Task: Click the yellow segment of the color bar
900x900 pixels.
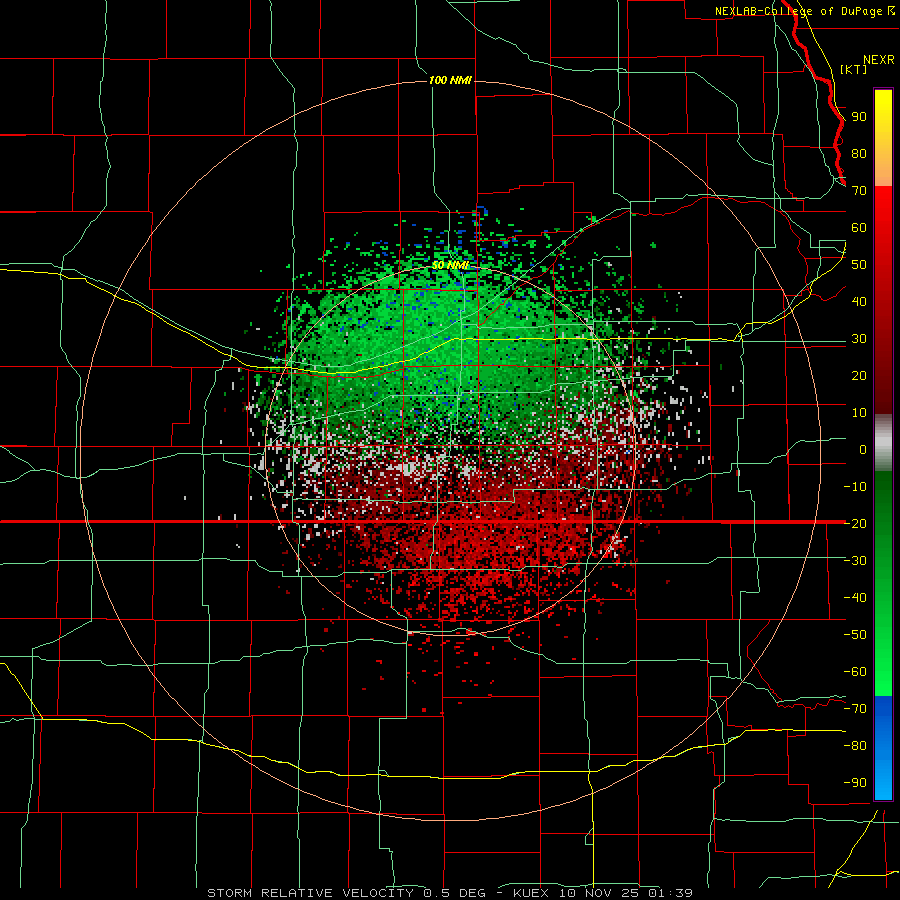Action: point(883,138)
